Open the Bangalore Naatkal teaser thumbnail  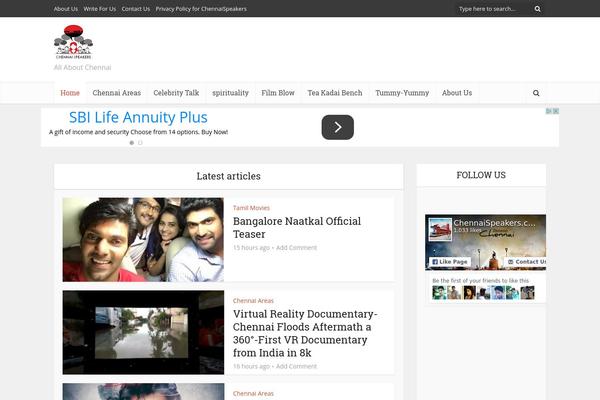pyautogui.click(x=143, y=240)
